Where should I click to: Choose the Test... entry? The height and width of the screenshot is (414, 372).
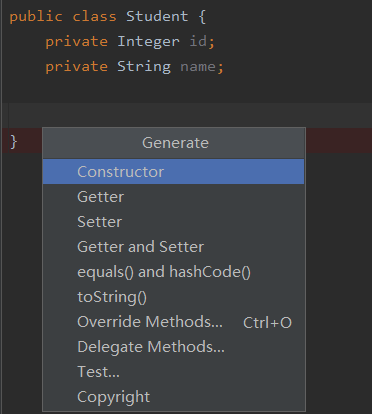tap(173, 372)
